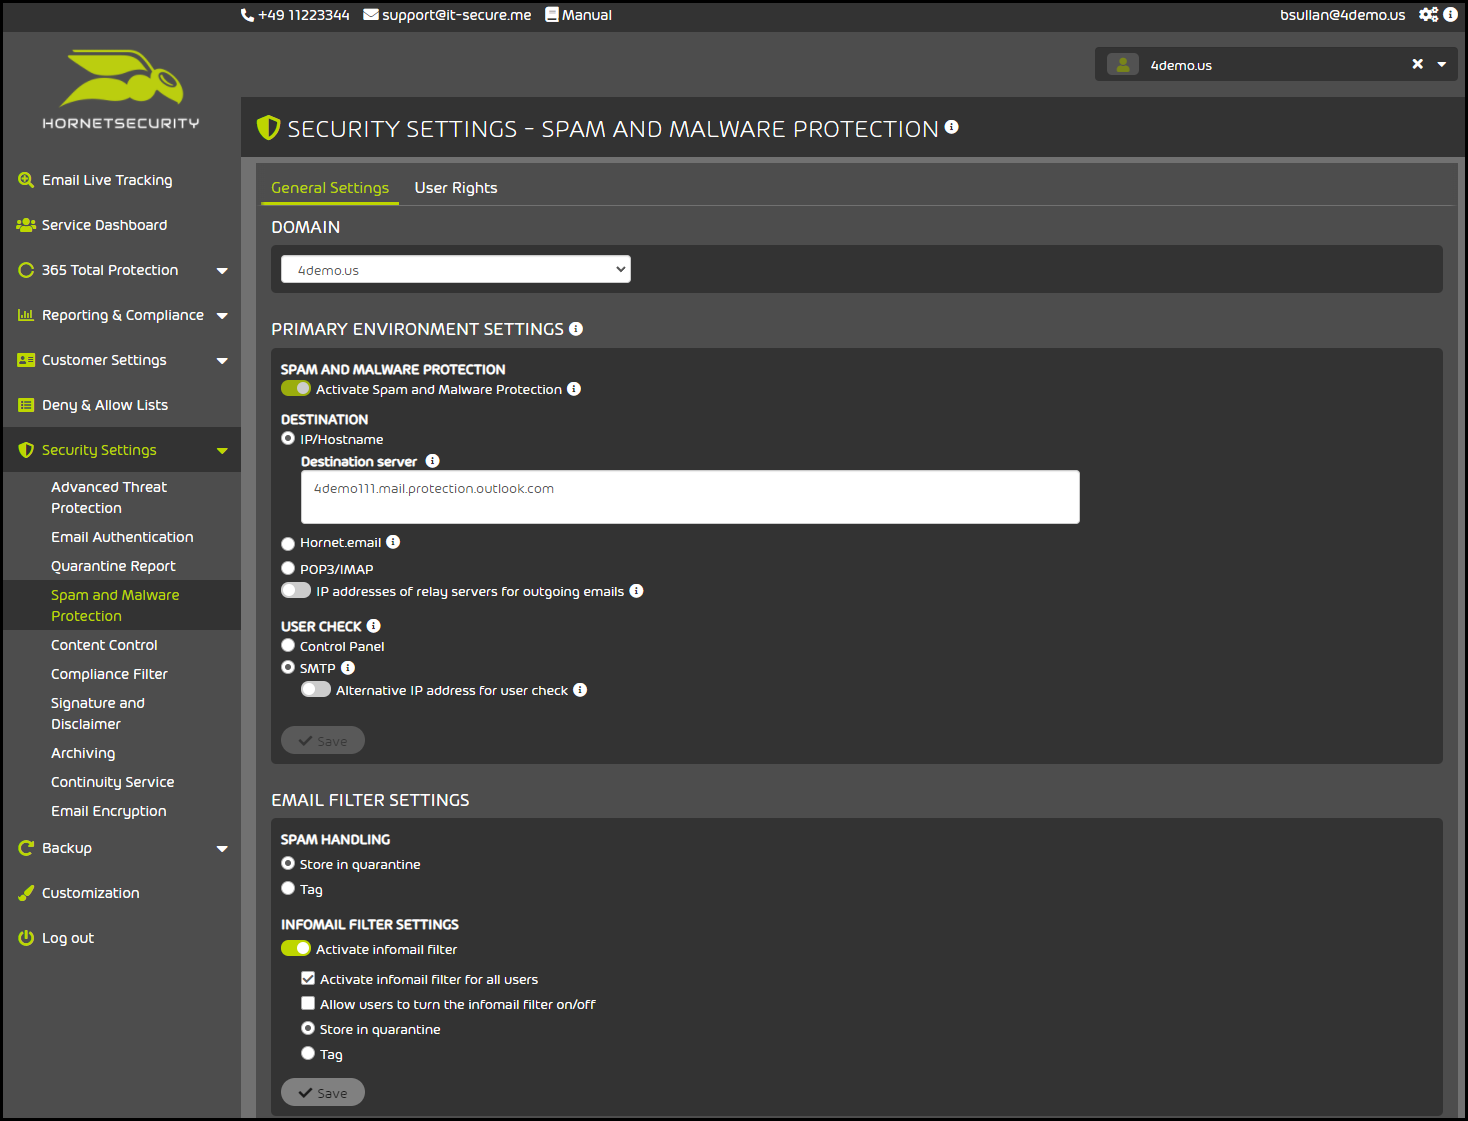Open the 4demo.us domain dropdown
Image resolution: width=1468 pixels, height=1121 pixels.
click(456, 270)
